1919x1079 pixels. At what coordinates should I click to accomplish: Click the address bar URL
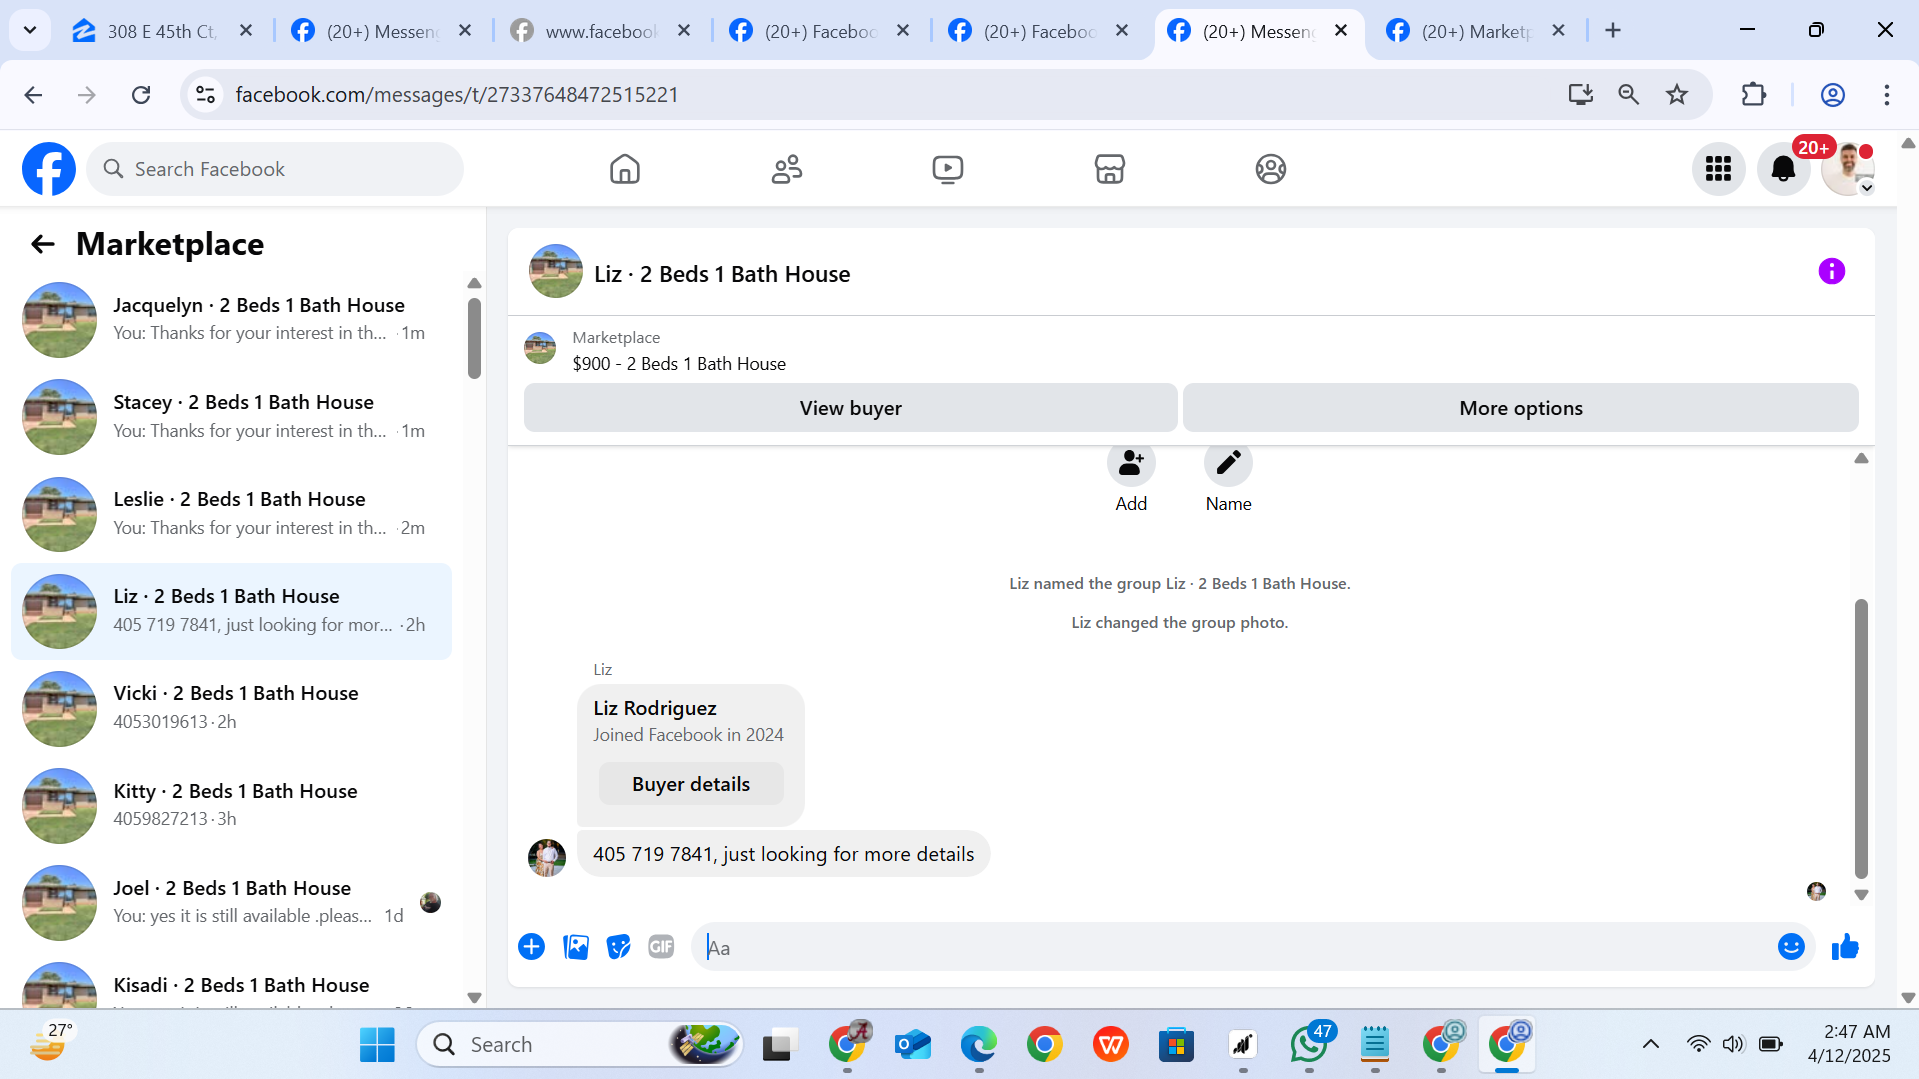[x=457, y=95]
